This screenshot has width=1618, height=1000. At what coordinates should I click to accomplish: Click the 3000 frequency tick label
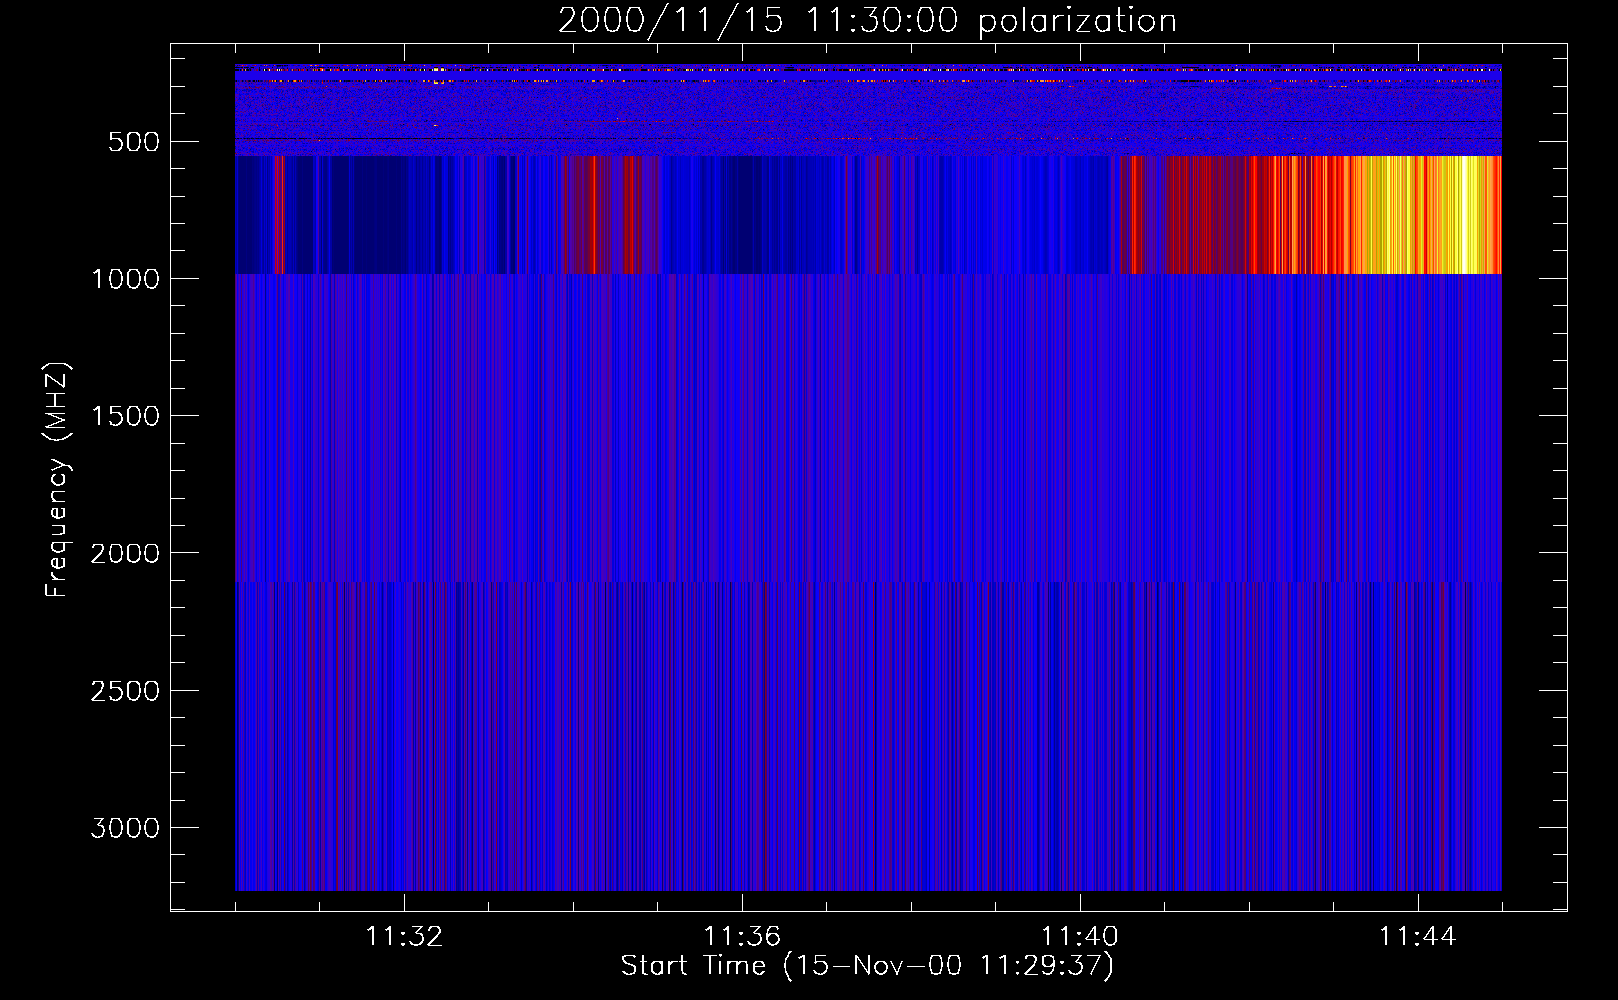126,828
